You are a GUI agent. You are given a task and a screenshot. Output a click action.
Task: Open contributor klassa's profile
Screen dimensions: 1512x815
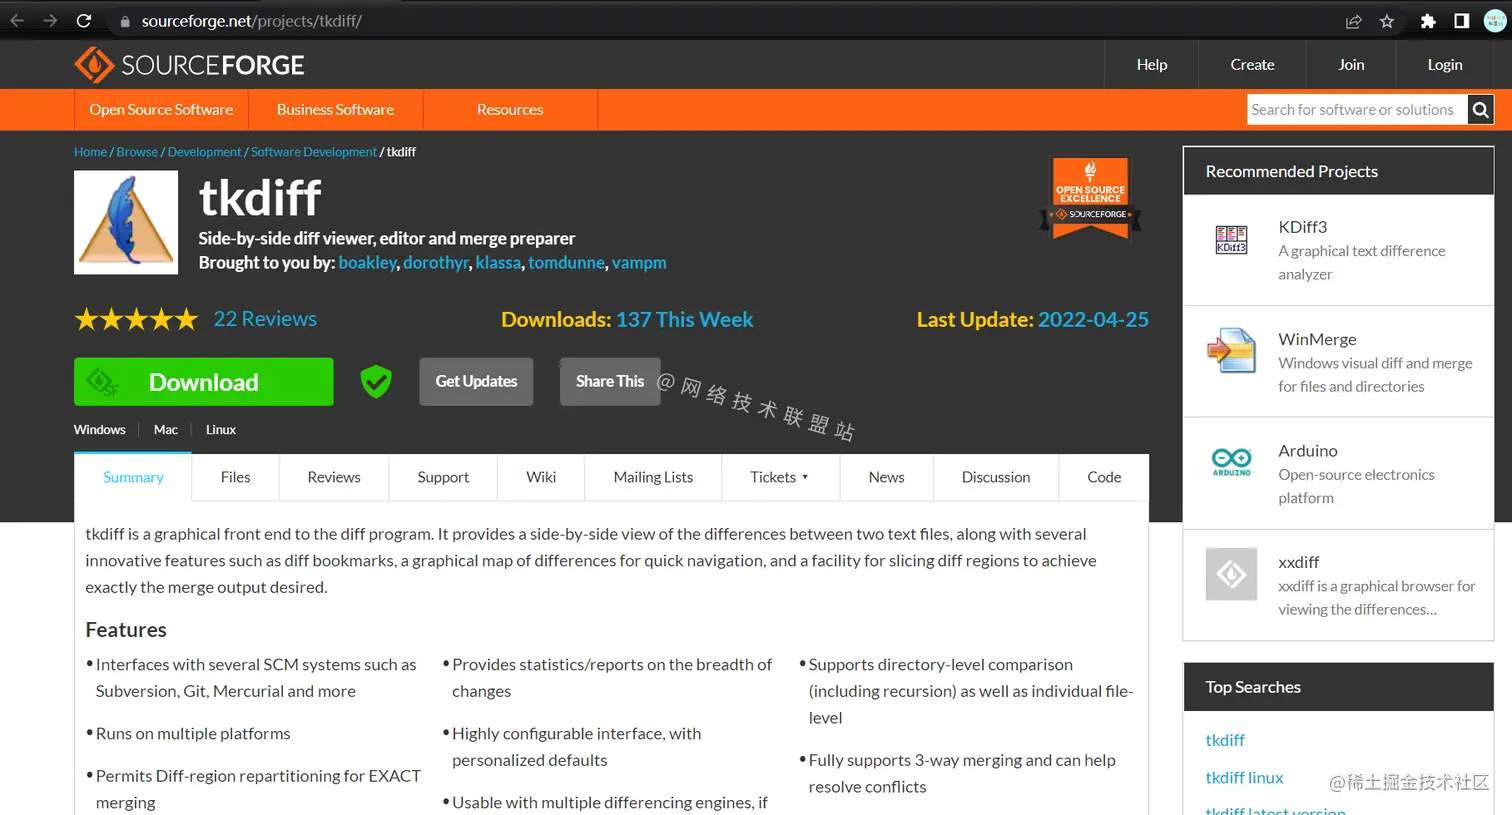(x=498, y=263)
